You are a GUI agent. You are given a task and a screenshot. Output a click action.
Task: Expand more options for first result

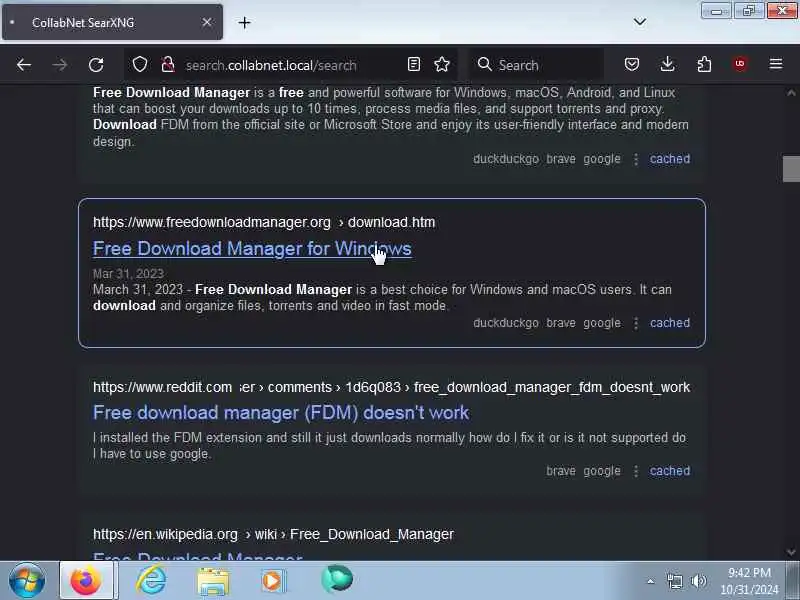tap(636, 159)
